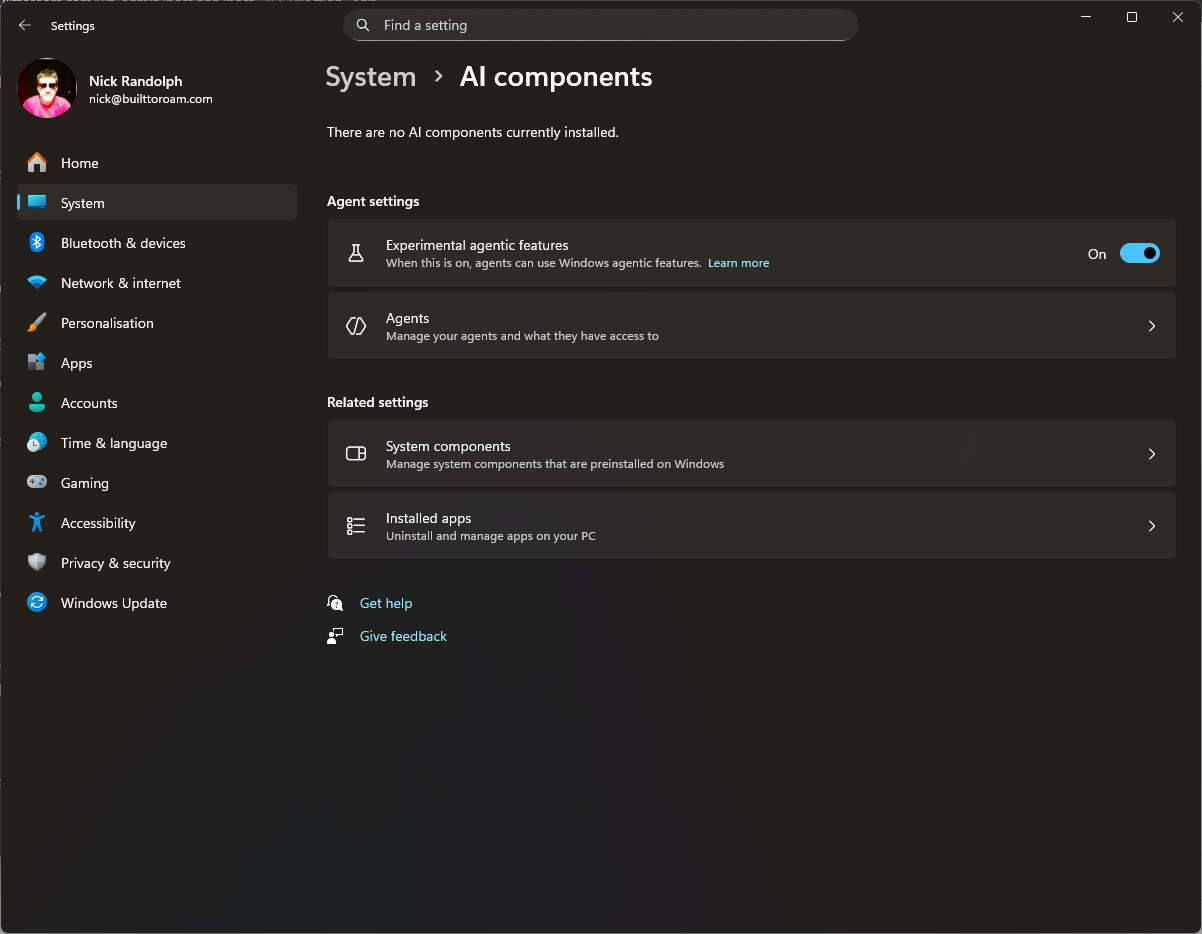This screenshot has width=1202, height=934.
Task: Click the Home icon in sidebar
Action: [x=37, y=163]
